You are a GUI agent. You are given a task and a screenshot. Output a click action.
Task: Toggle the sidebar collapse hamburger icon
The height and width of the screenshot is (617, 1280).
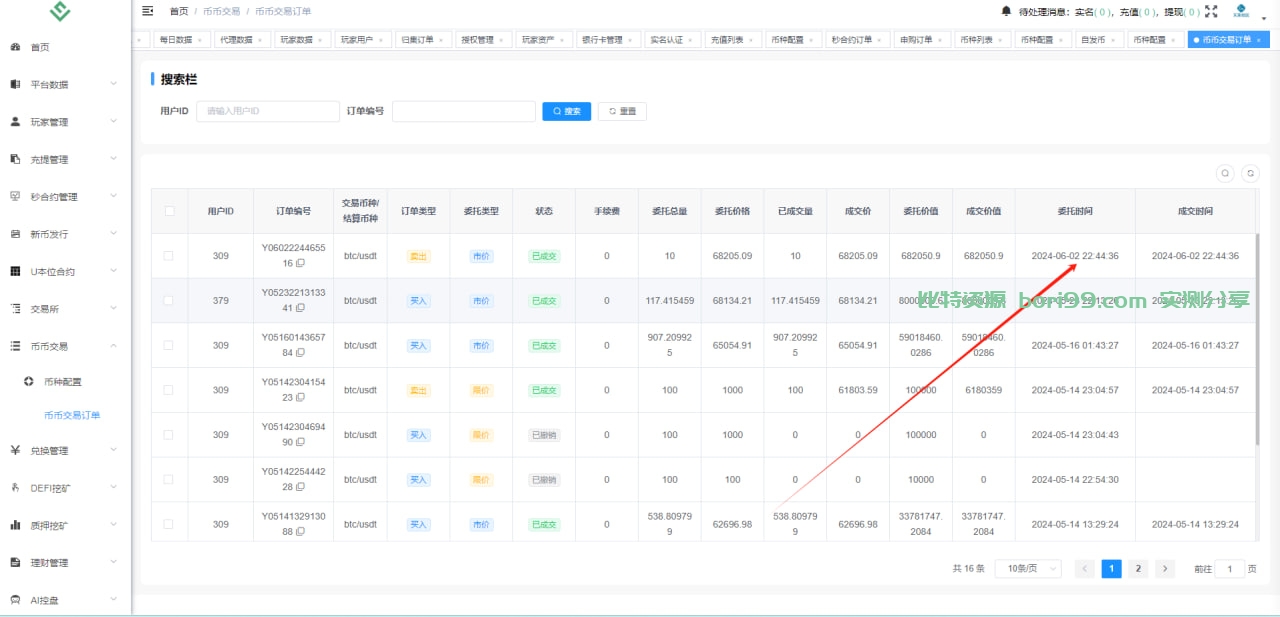(148, 11)
